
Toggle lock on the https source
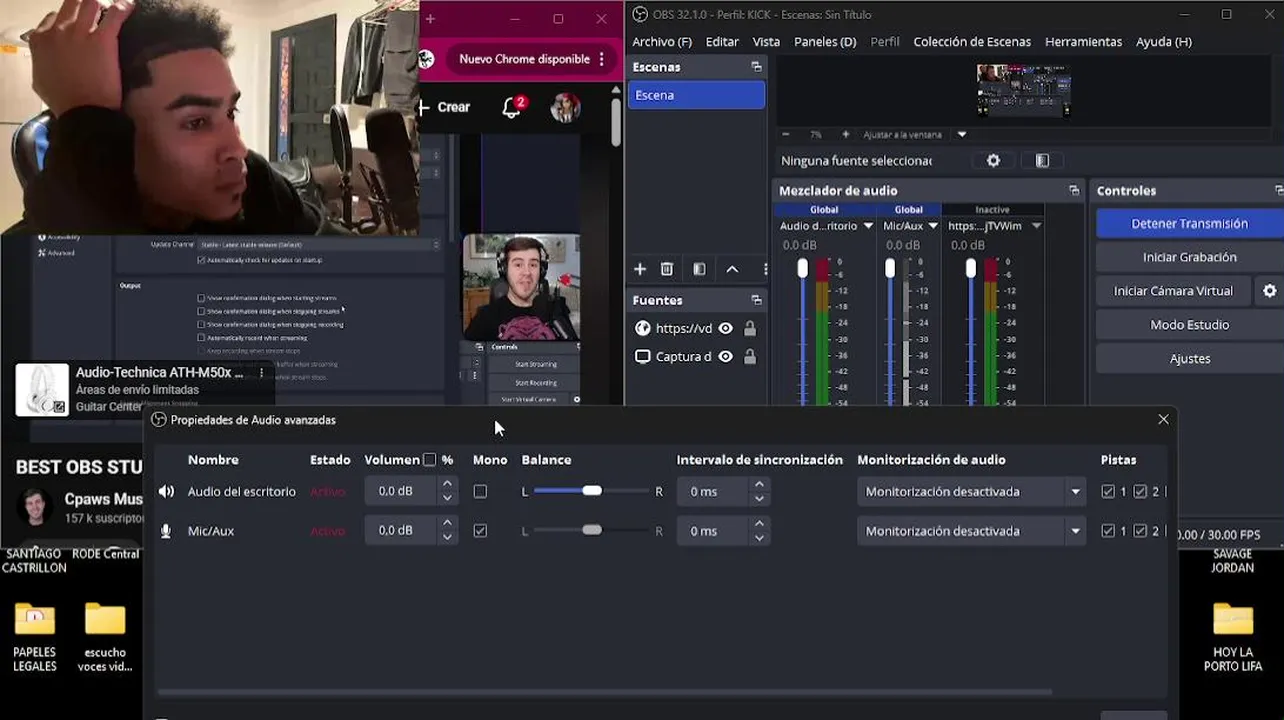click(x=750, y=328)
